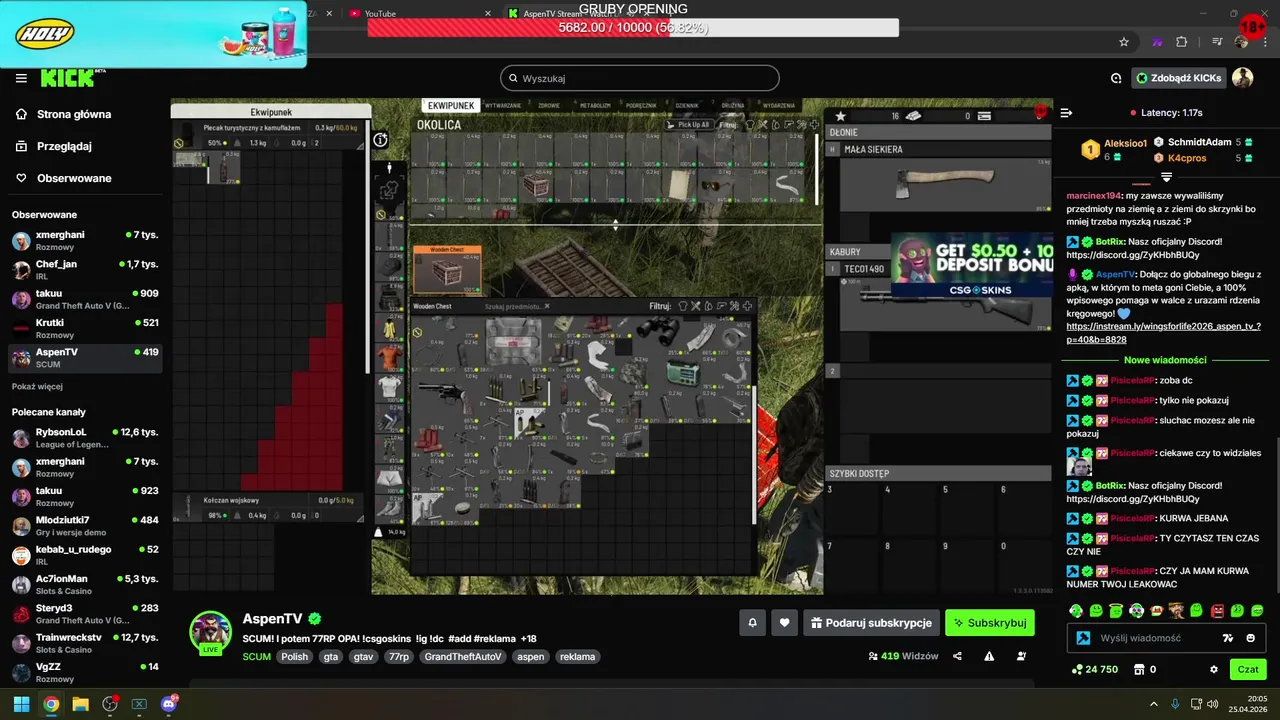
Task: Click the 7TV extension icon in browser toolbar
Action: tap(1156, 42)
